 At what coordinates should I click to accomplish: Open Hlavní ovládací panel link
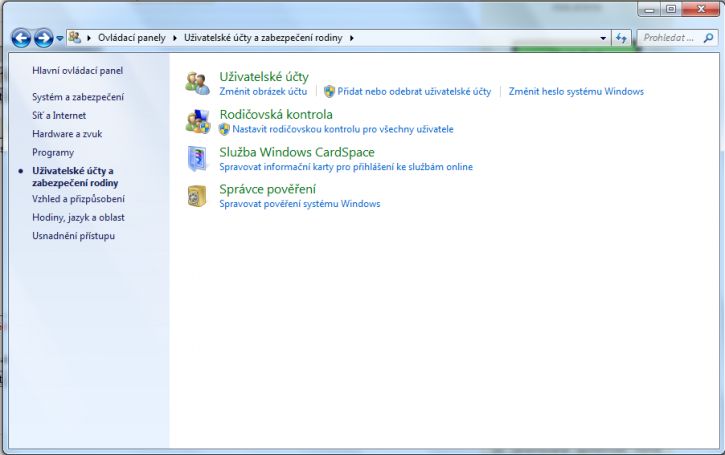78,71
